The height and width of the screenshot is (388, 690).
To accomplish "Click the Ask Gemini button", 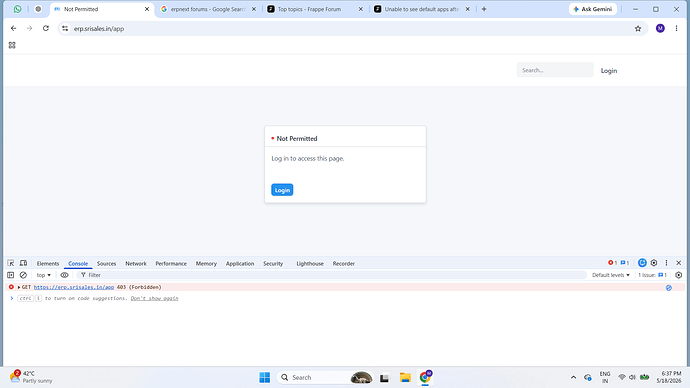I will (593, 9).
